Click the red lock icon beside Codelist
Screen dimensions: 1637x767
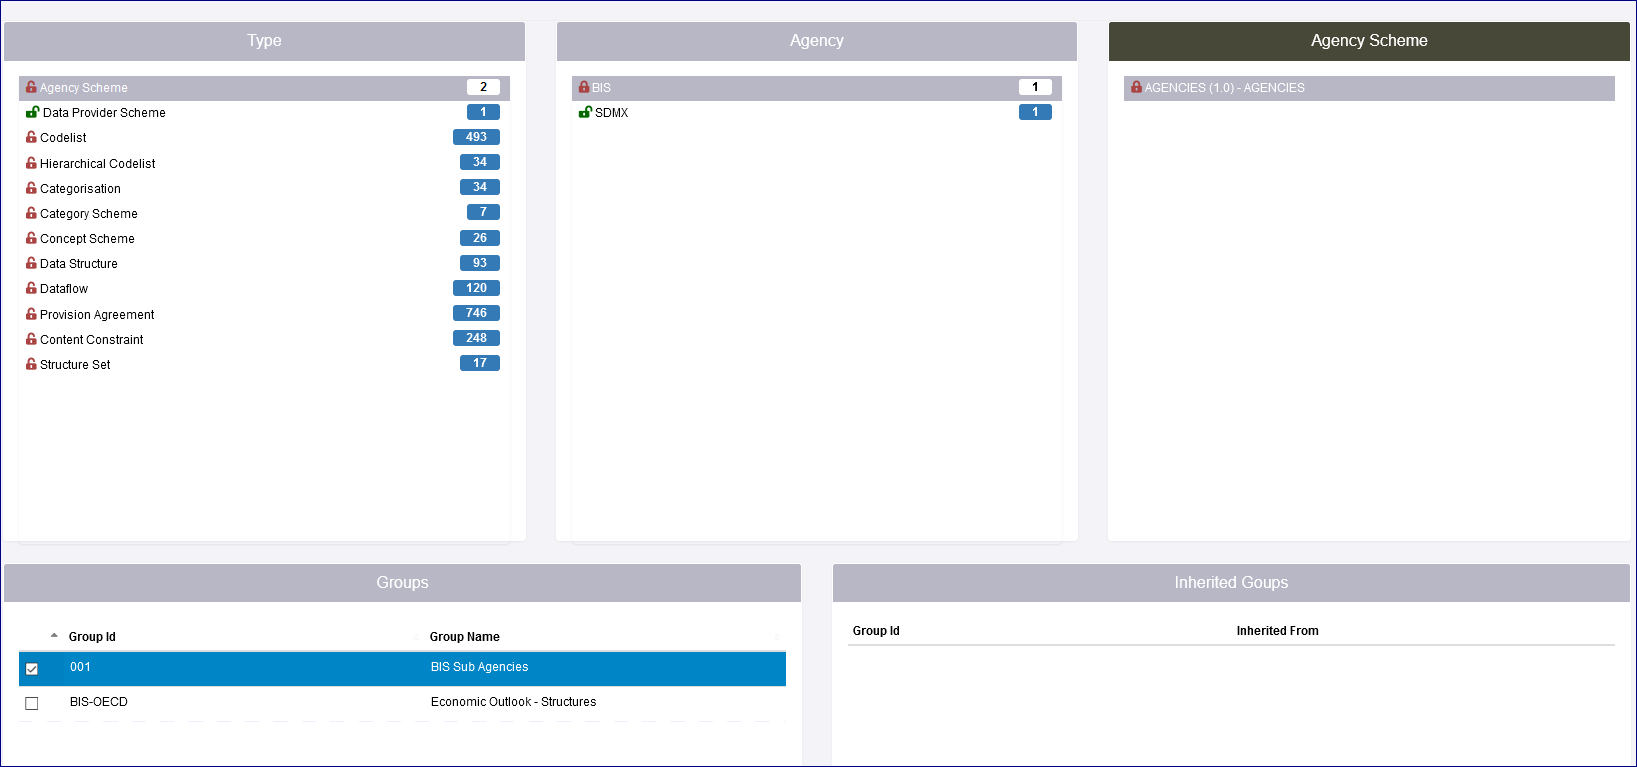[31, 137]
